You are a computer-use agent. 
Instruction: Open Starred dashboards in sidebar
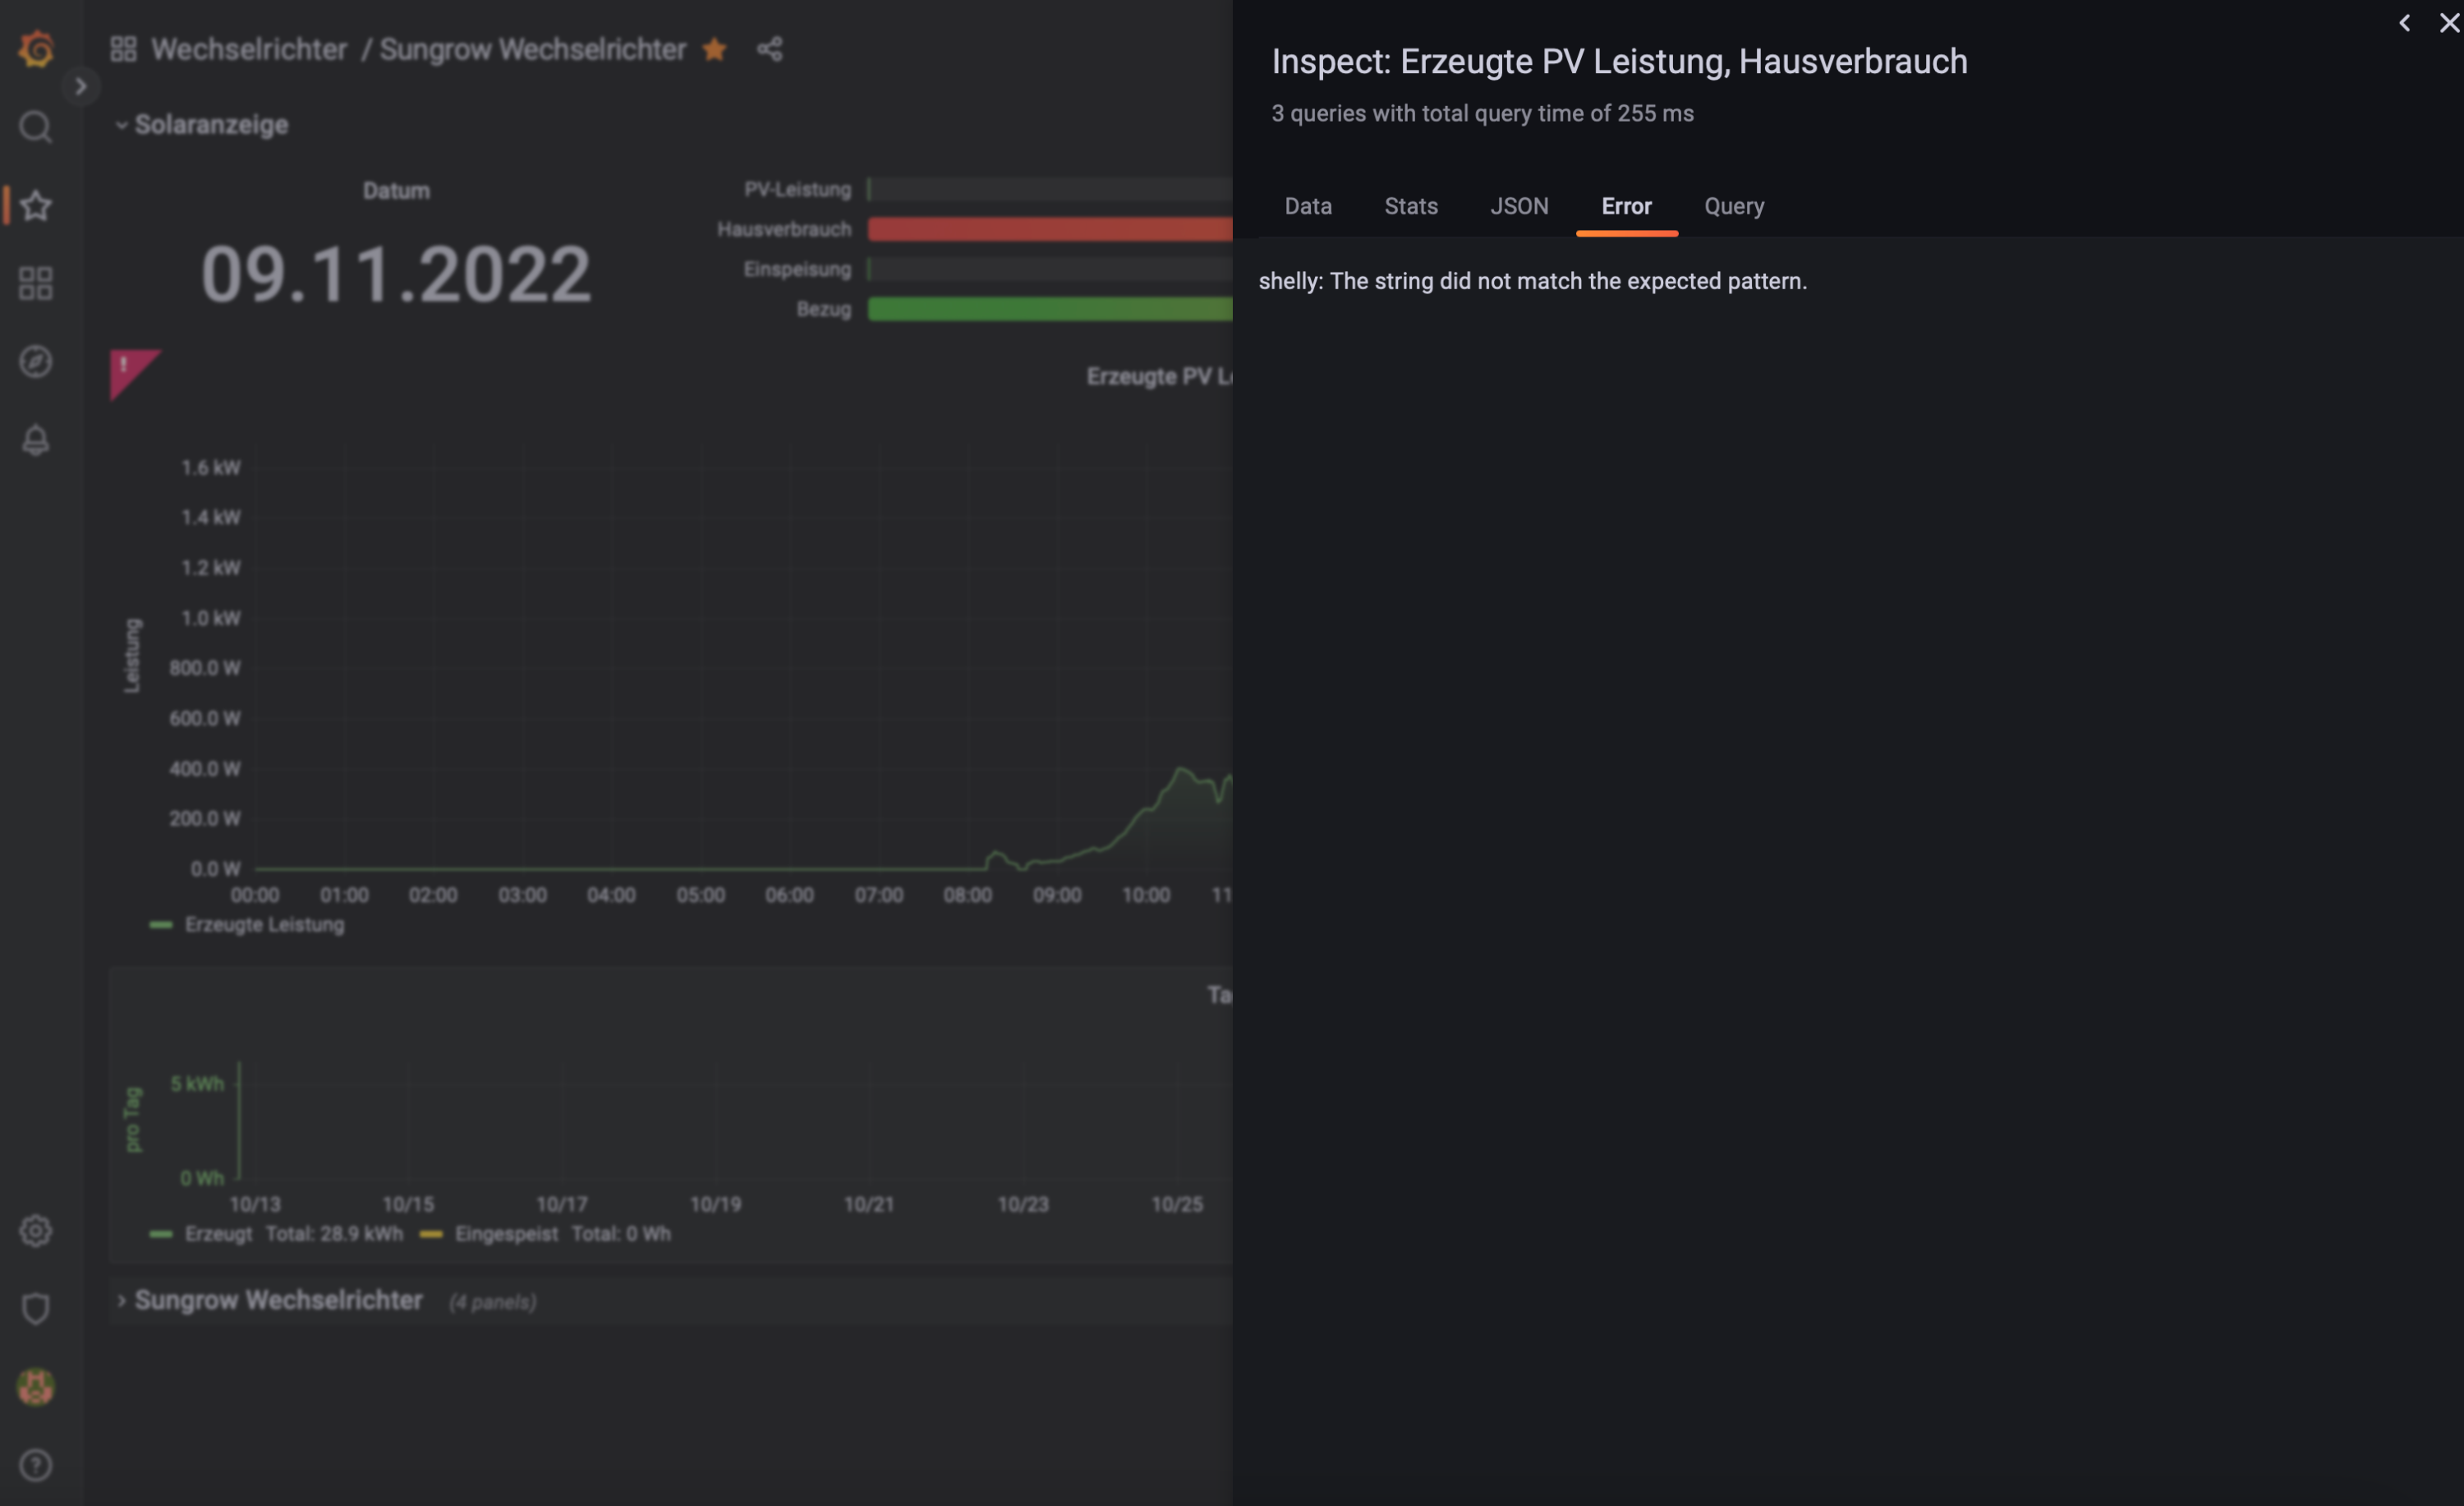(36, 206)
